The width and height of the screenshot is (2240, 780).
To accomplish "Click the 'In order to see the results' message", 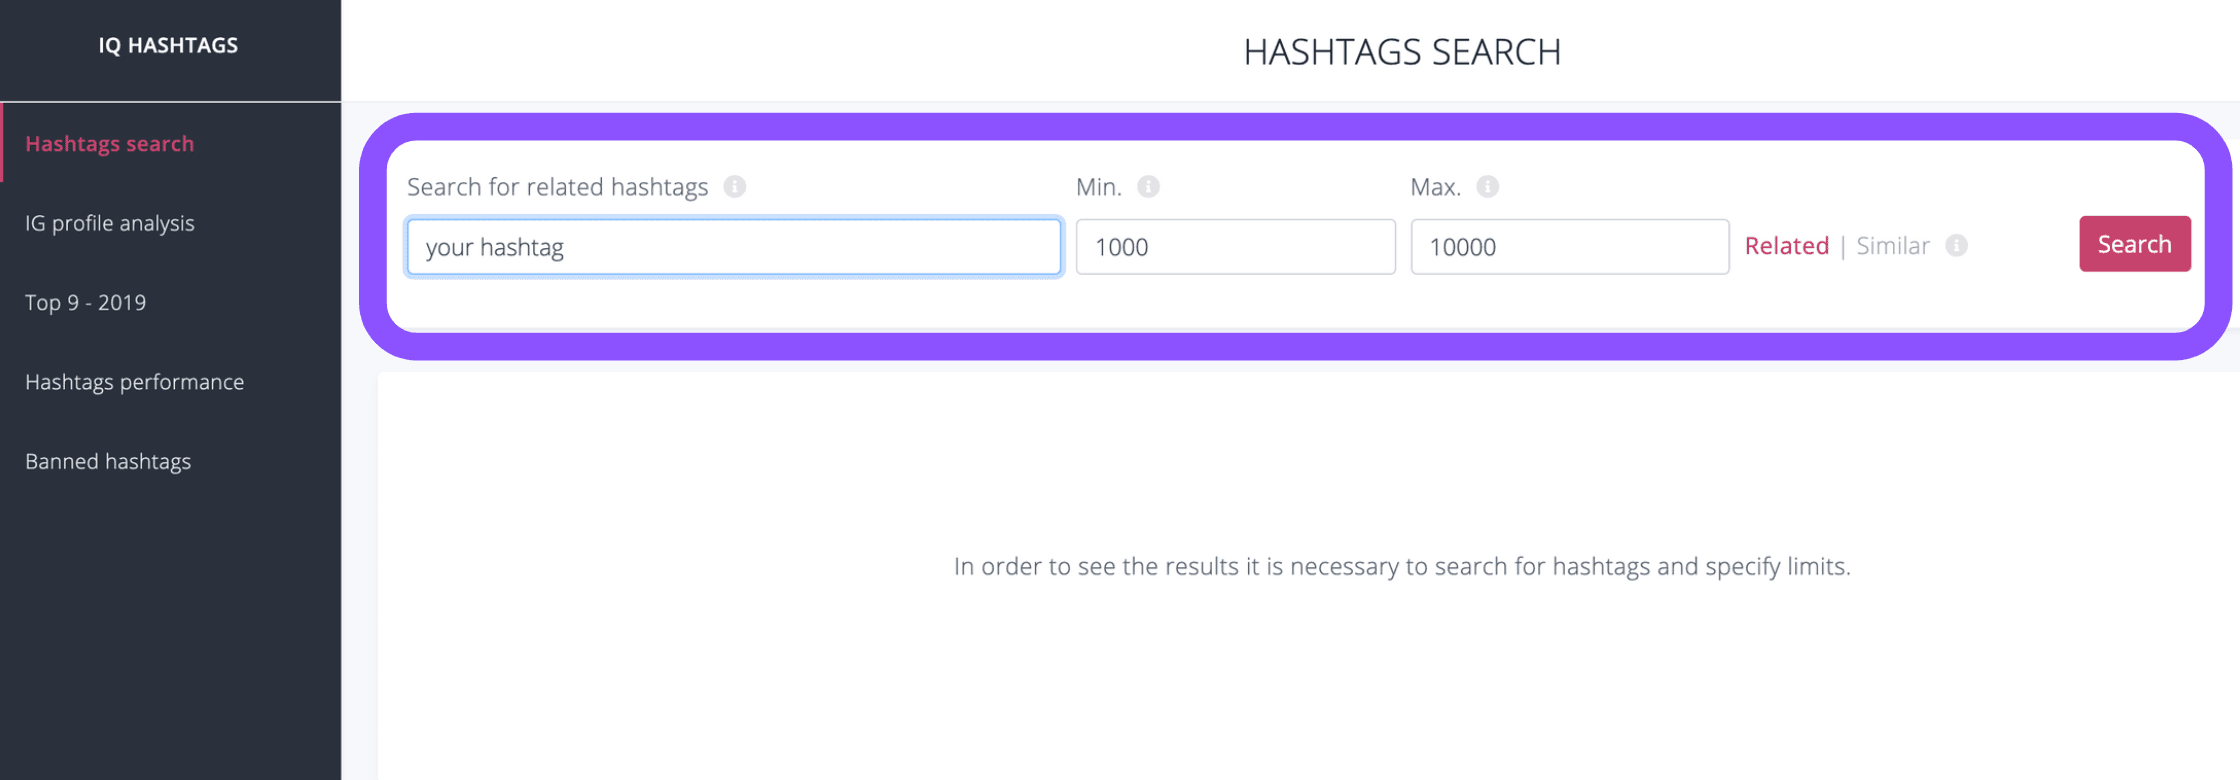I will point(1402,566).
